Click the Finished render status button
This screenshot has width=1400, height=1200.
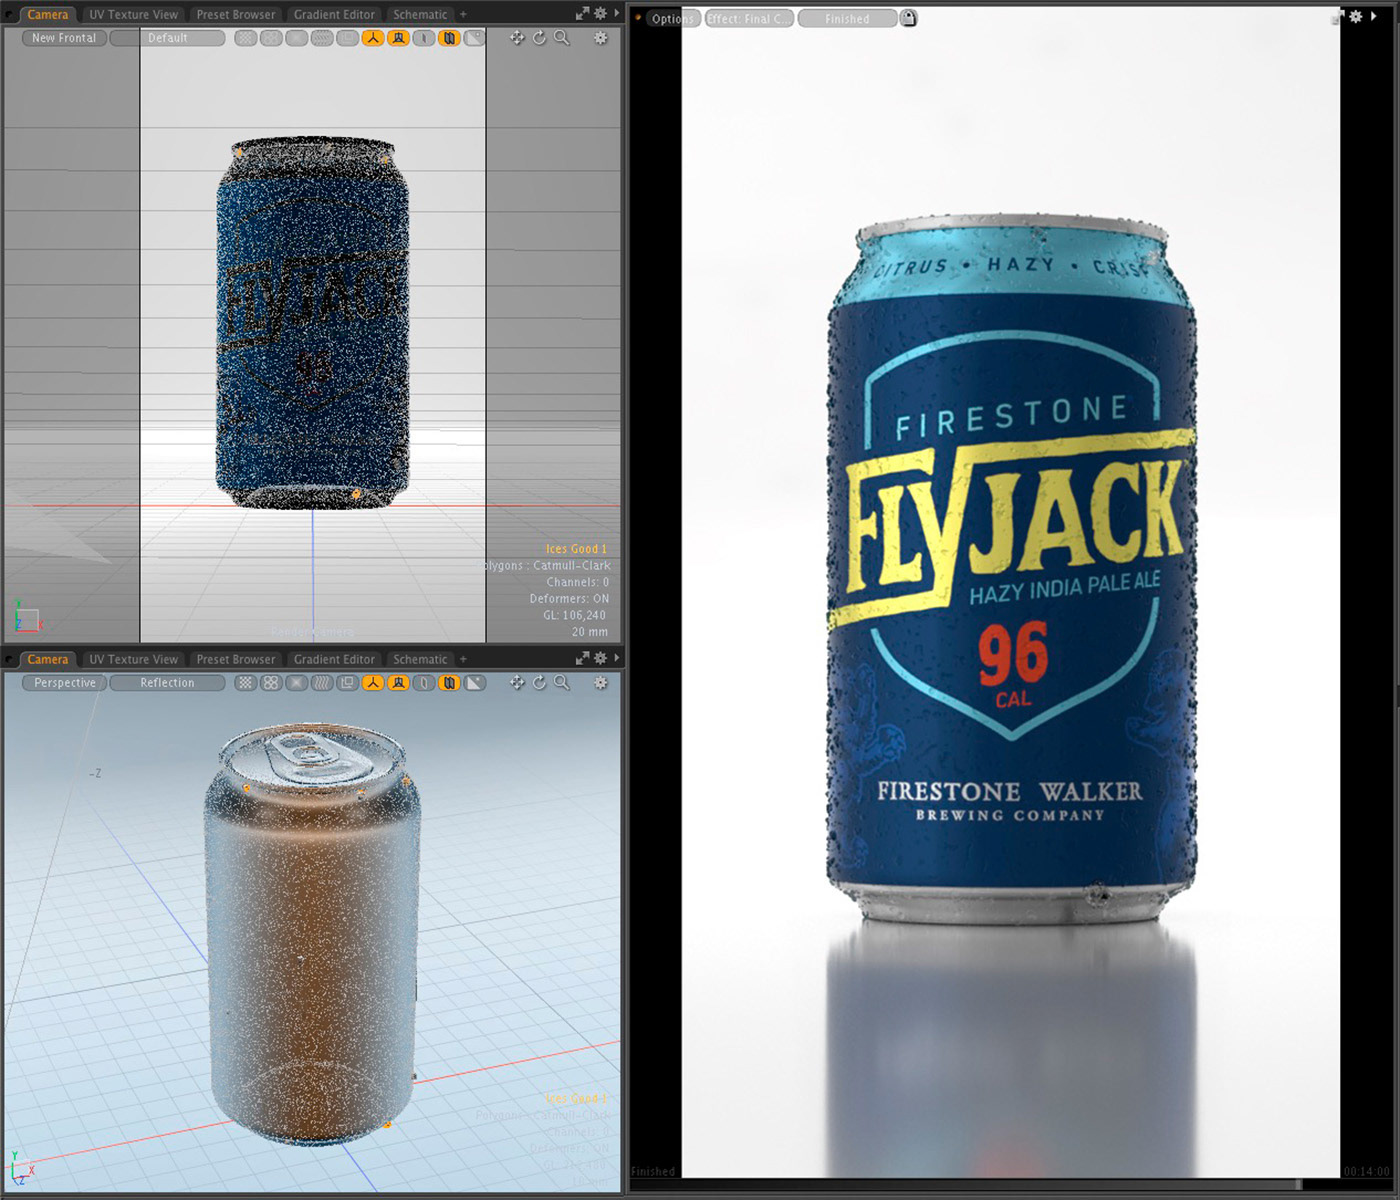[x=847, y=18]
